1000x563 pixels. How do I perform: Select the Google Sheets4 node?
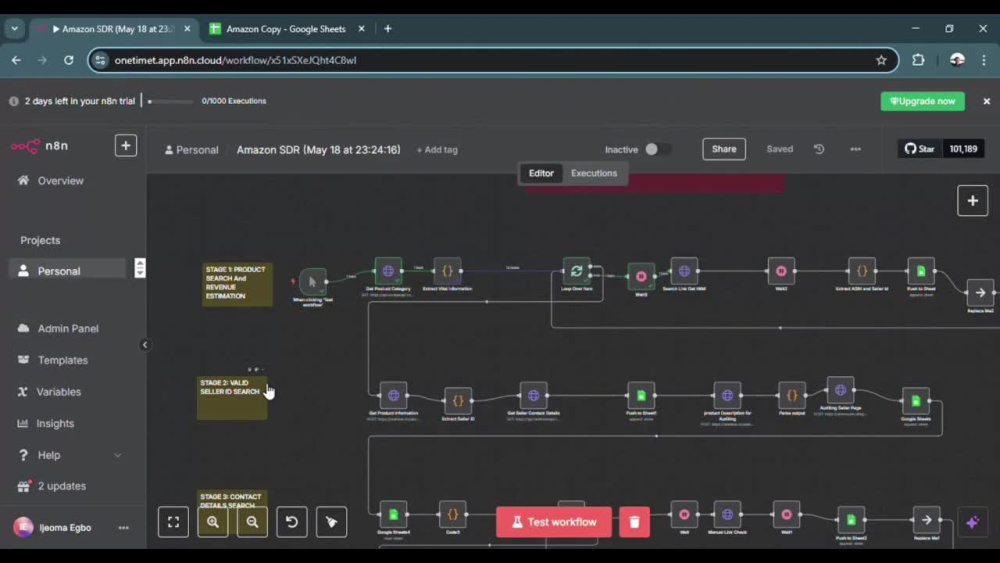[393, 514]
